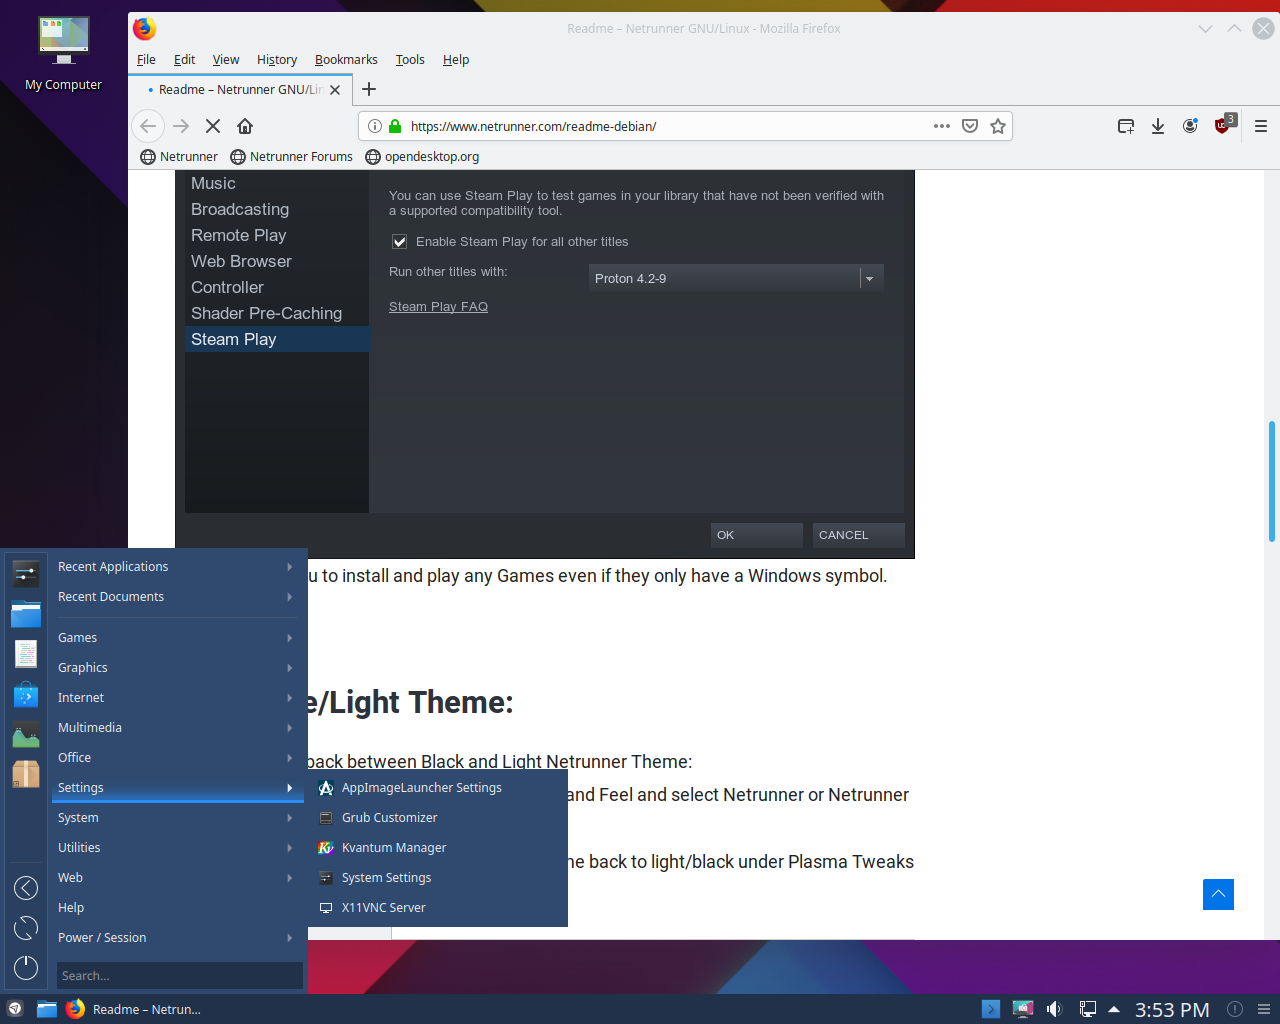Go to the Firefox home page
Screen dimensions: 1280x1024
[245, 126]
